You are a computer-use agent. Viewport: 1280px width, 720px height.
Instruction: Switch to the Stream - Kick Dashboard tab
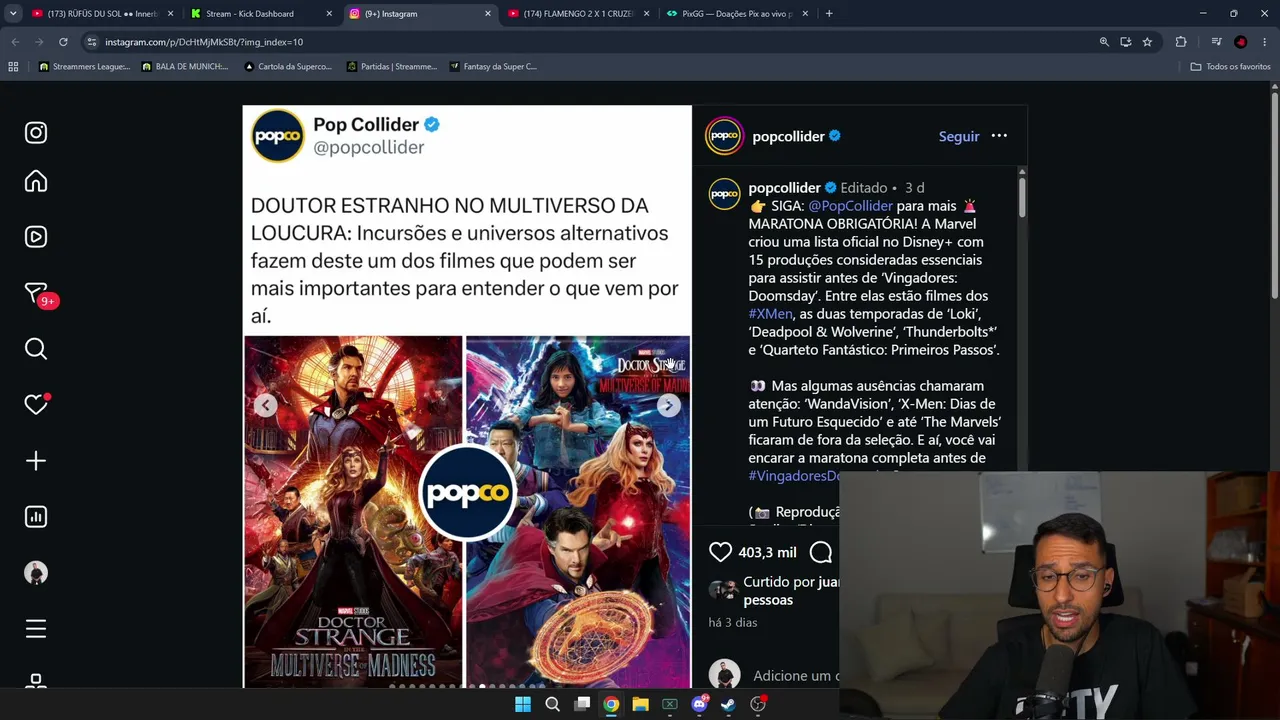260,14
